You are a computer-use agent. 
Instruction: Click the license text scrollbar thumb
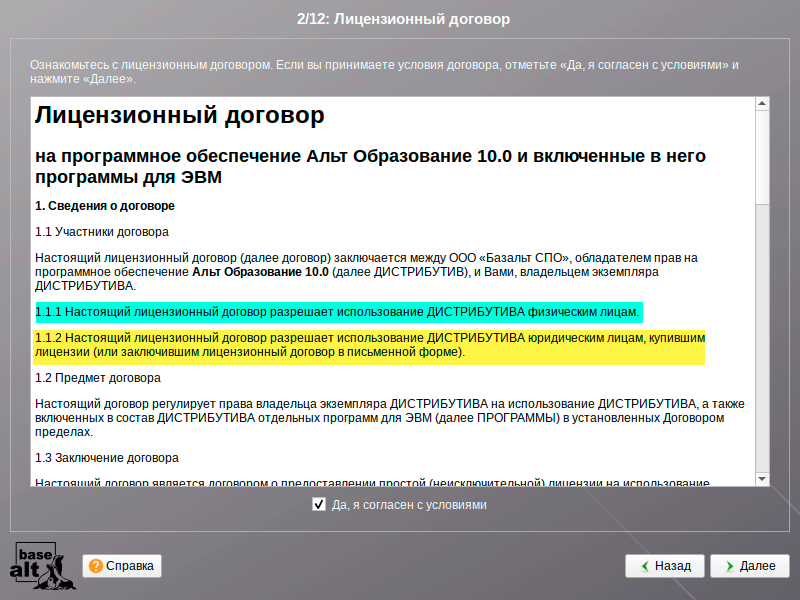(x=762, y=157)
